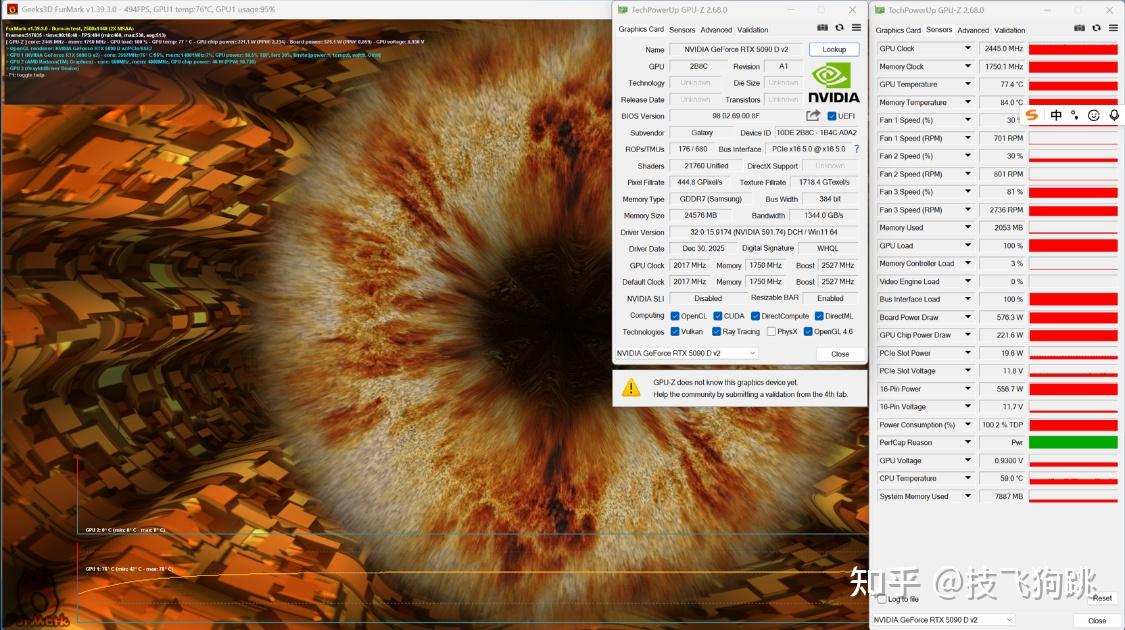The height and width of the screenshot is (630, 1125).
Task: Click the GPU-Z app icon in Graphics Card window title
Action: pos(623,10)
